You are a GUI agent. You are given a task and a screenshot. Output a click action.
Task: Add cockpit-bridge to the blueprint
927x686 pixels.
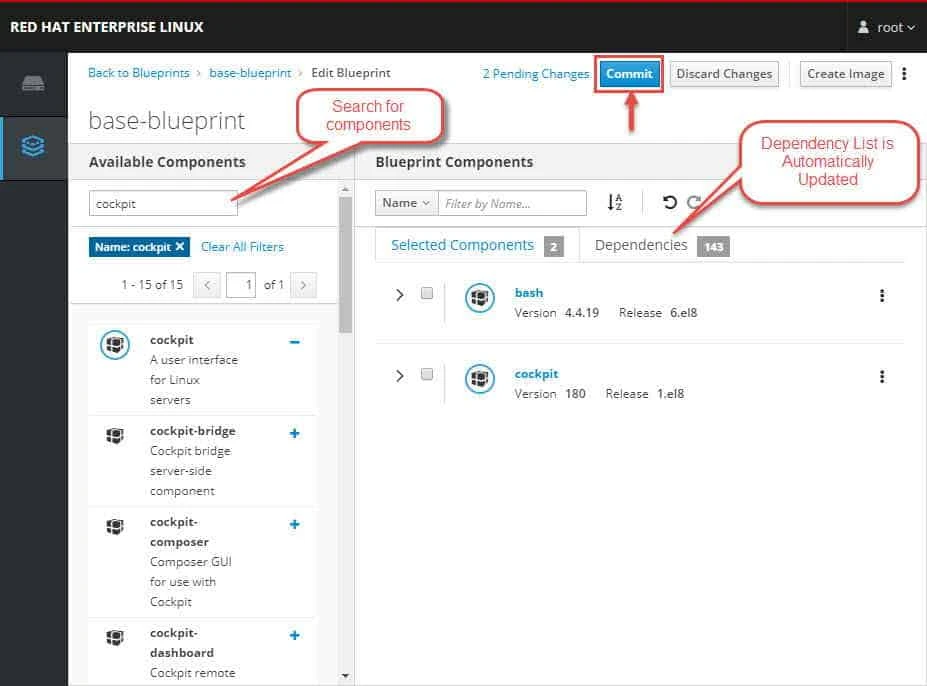tap(293, 432)
